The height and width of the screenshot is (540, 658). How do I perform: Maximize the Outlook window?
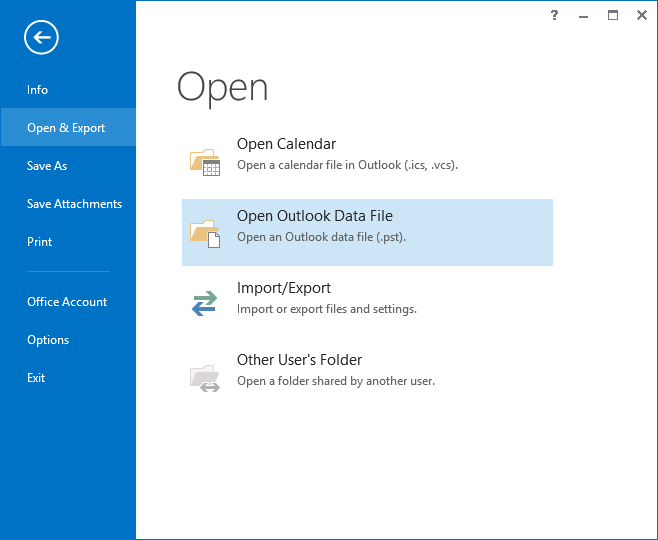pyautogui.click(x=613, y=15)
